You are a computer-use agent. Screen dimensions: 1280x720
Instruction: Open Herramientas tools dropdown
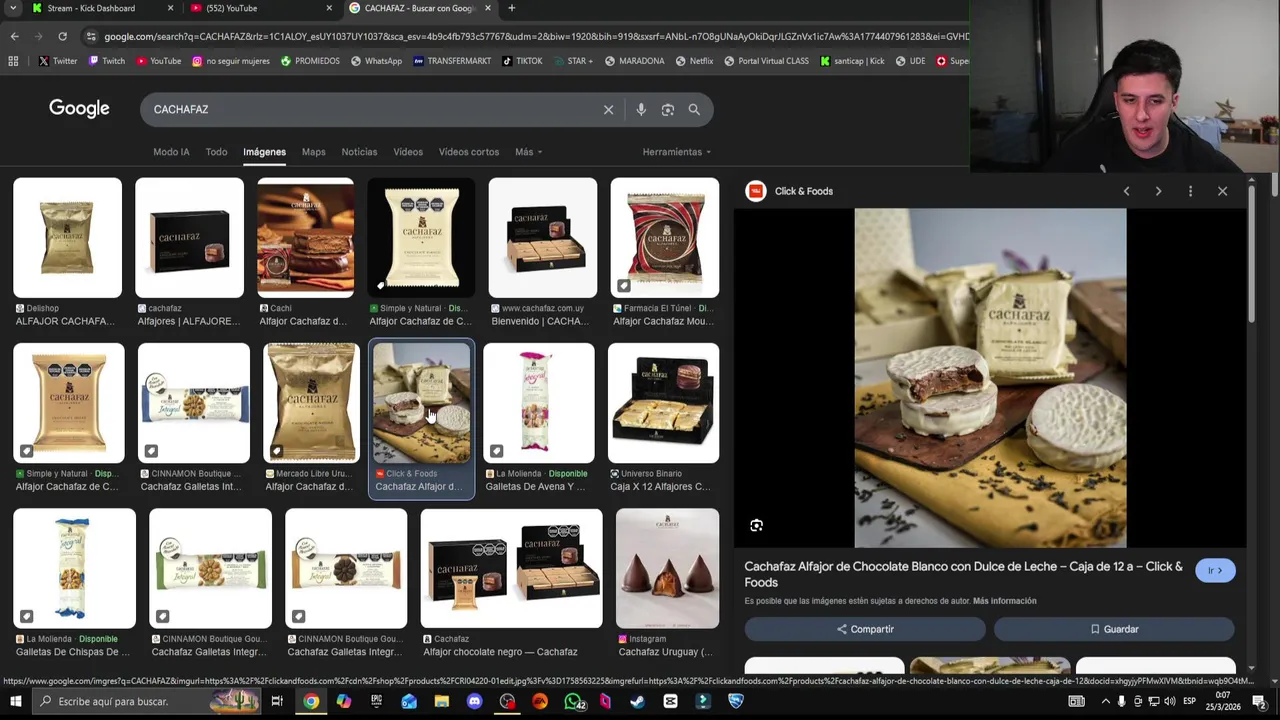(677, 152)
